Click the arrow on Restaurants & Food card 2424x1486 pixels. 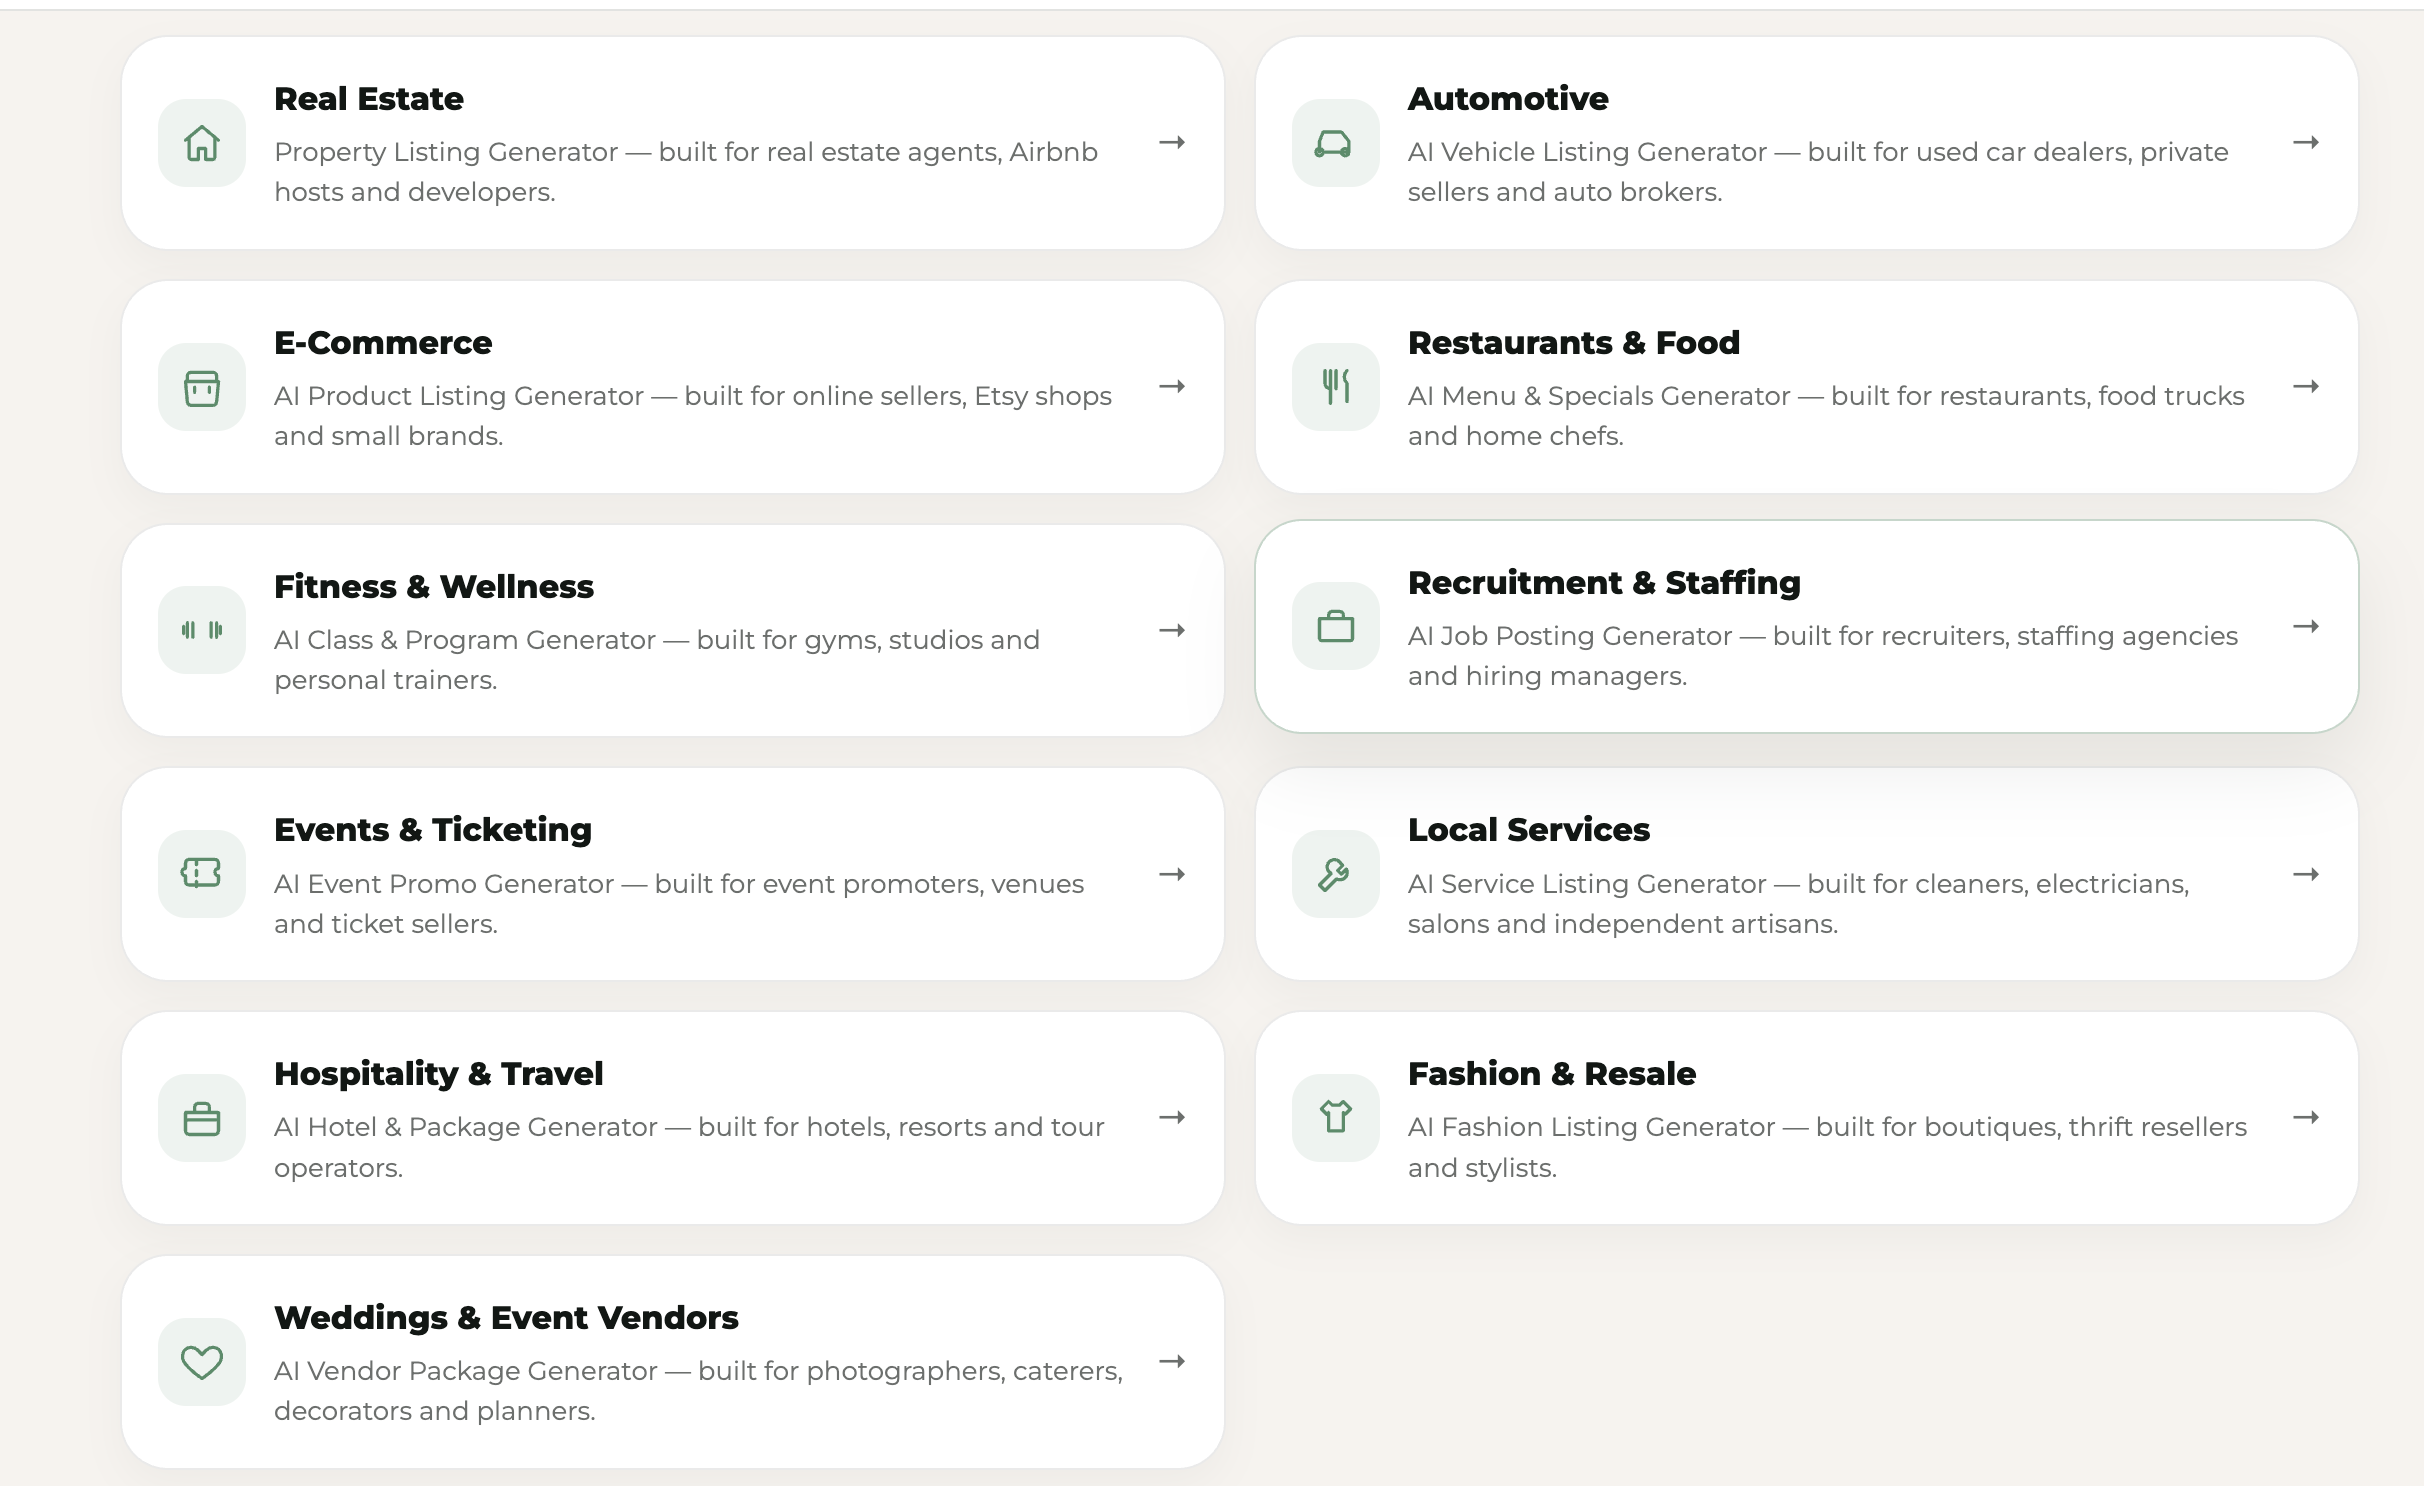coord(2306,387)
